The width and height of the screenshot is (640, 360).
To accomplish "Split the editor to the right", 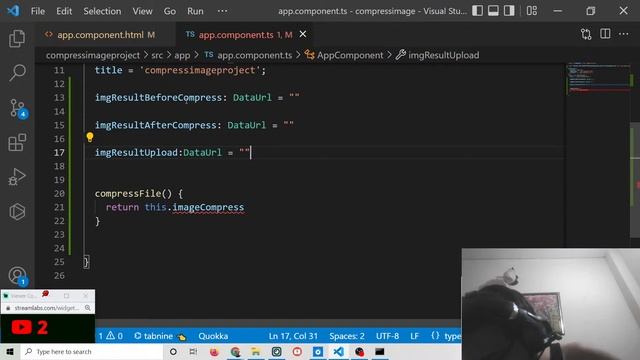I will (x=605, y=34).
